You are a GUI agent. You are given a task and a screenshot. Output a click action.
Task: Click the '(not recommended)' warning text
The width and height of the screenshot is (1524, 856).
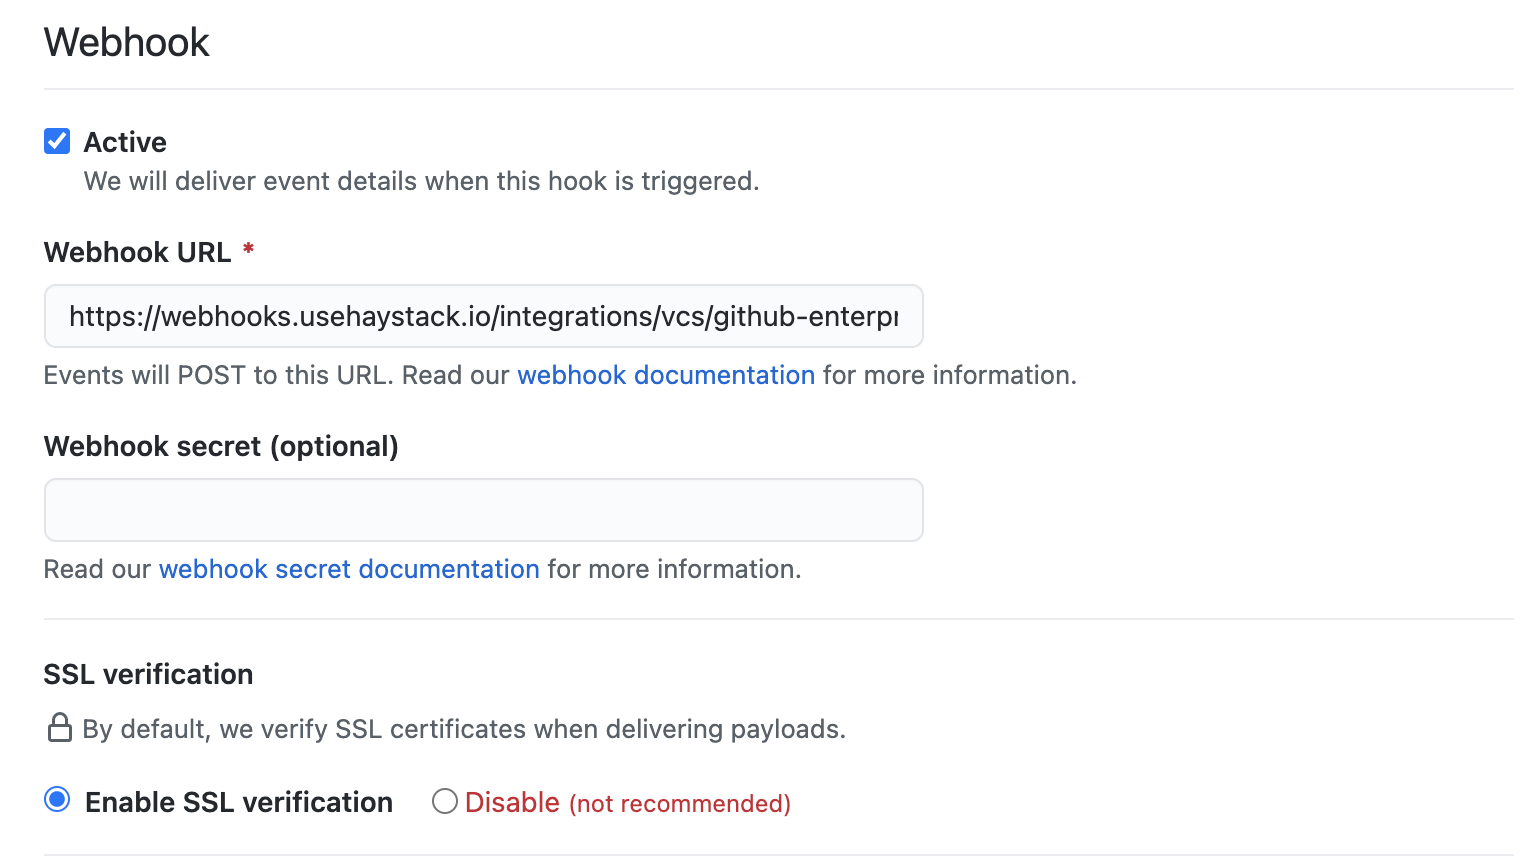(x=680, y=804)
